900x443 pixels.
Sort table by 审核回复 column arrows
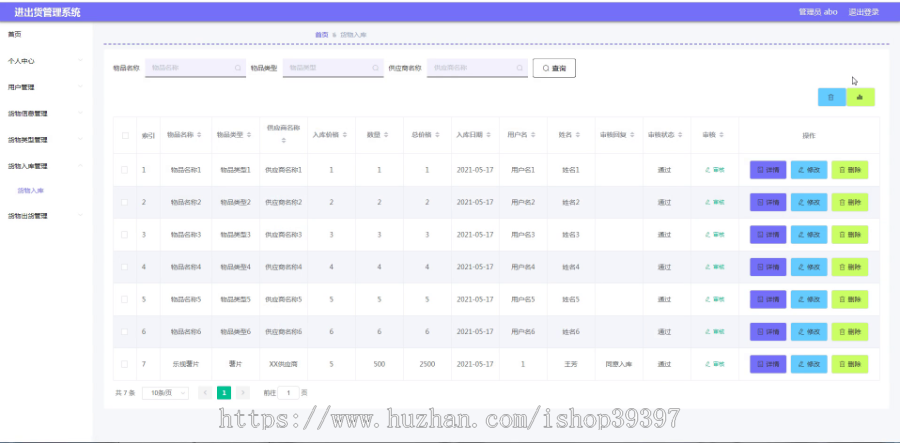632,135
